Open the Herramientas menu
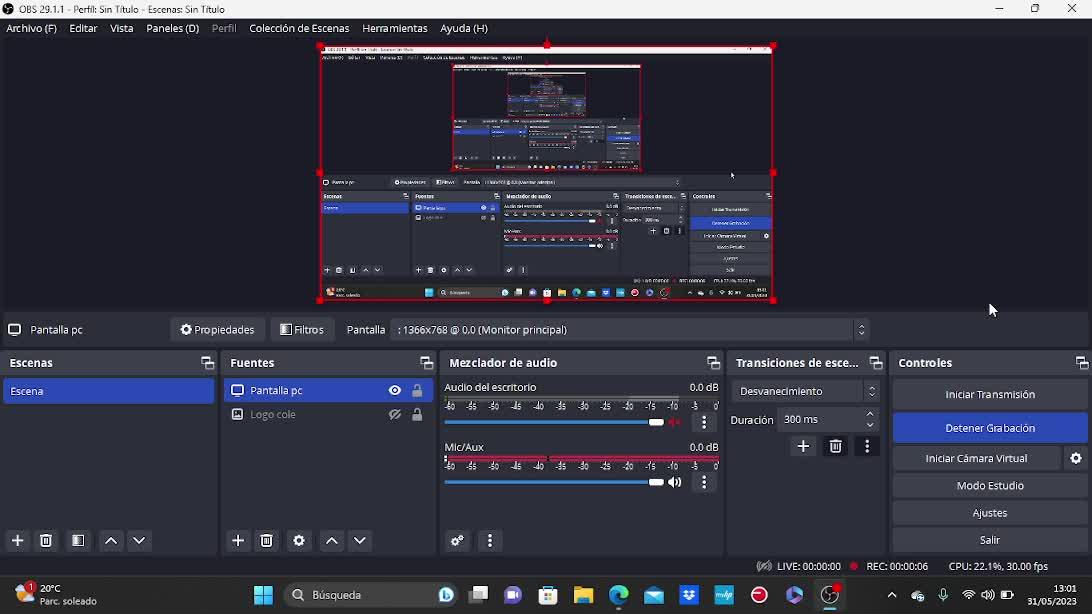 click(394, 29)
